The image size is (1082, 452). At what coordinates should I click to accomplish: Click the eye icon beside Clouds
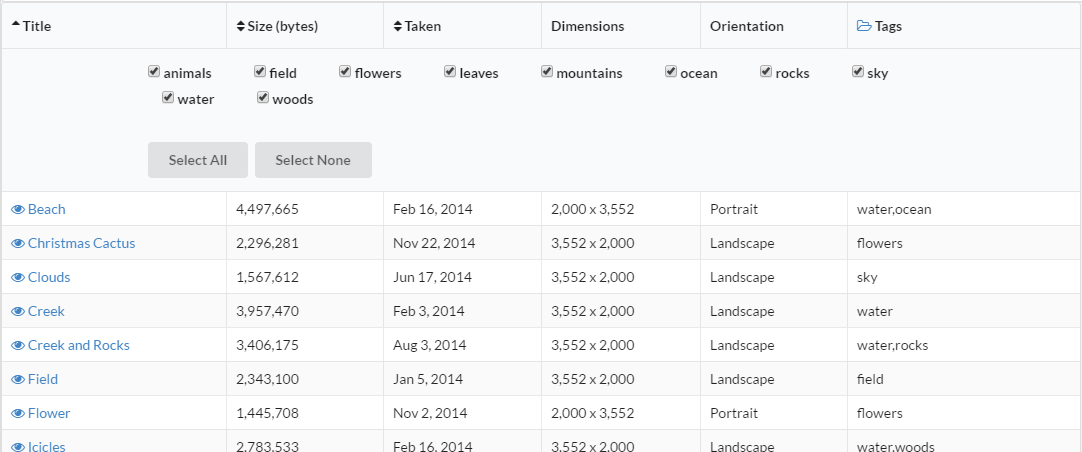(x=18, y=278)
